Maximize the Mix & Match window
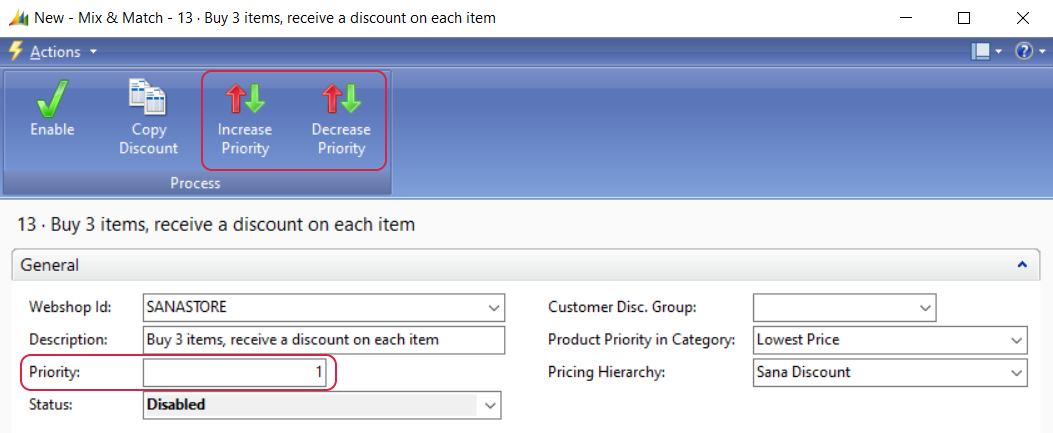Viewport: 1053px width, 433px height. click(964, 18)
